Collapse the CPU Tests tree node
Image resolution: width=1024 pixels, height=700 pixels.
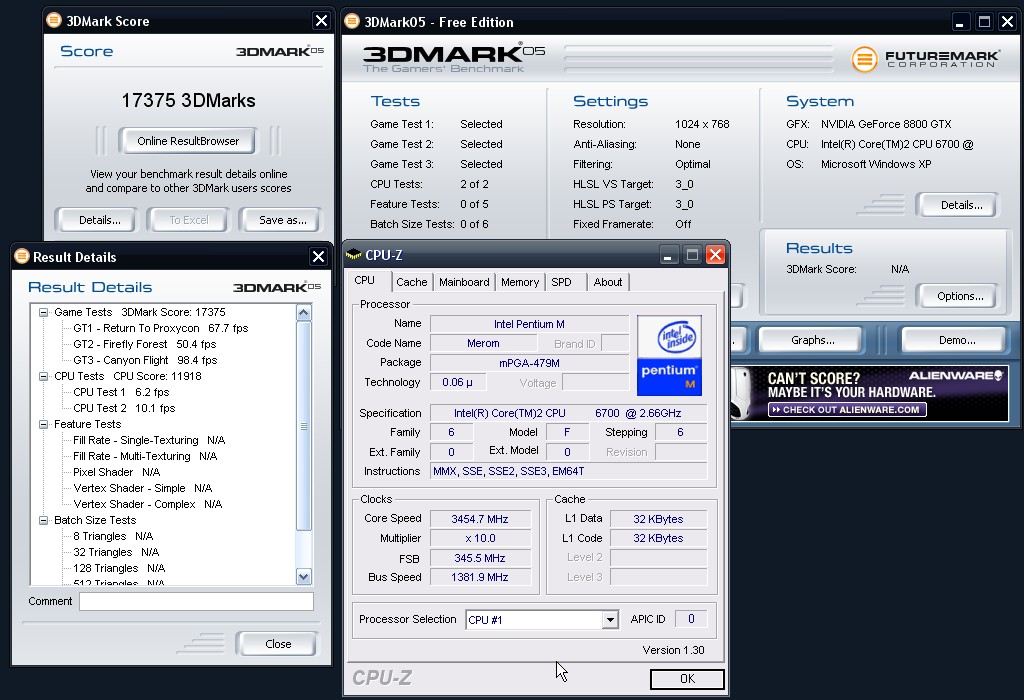coord(44,377)
